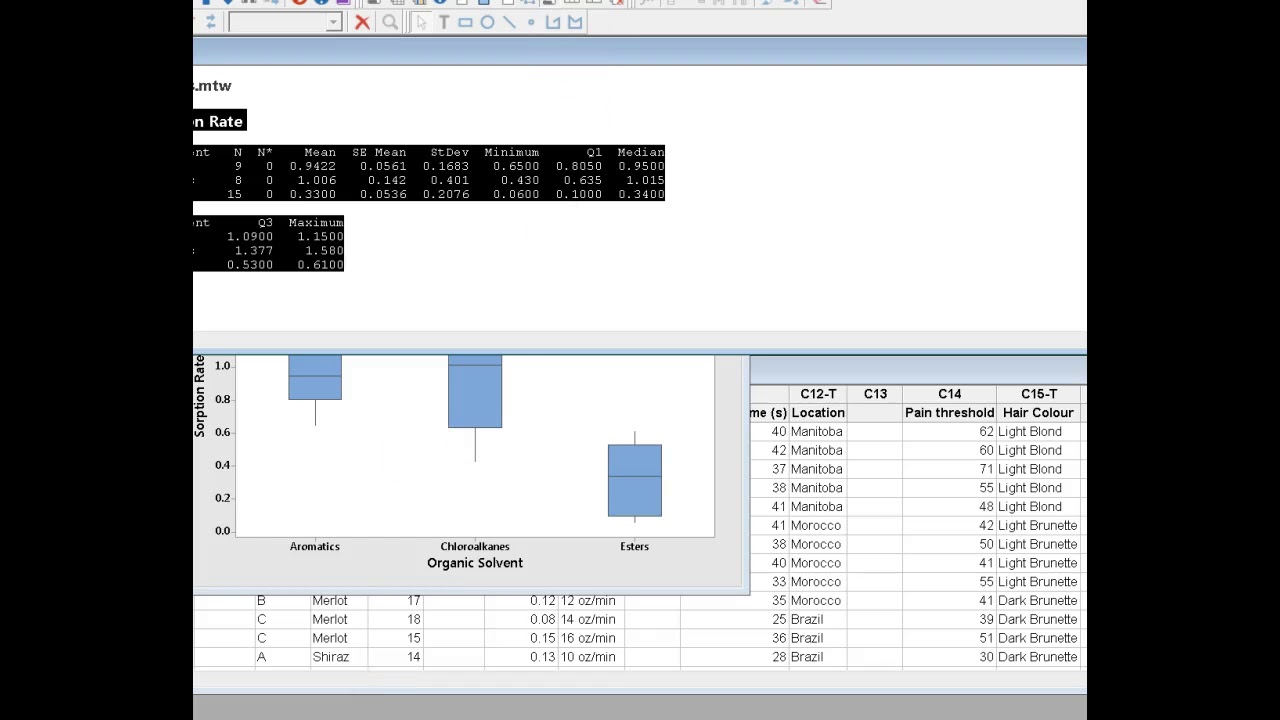Click the Esters axis label
Image resolution: width=1280 pixels, height=720 pixels.
click(635, 546)
